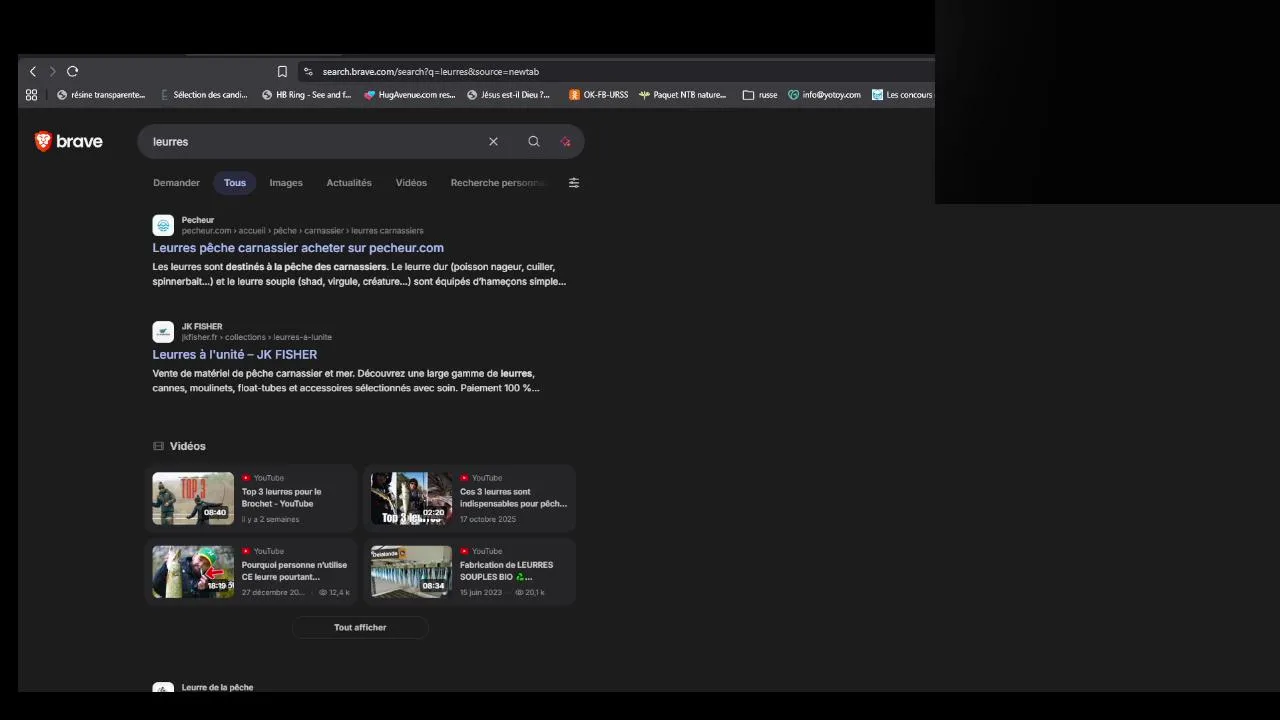Click the JK FISHER result description text
1280x720 pixels.
point(346,381)
